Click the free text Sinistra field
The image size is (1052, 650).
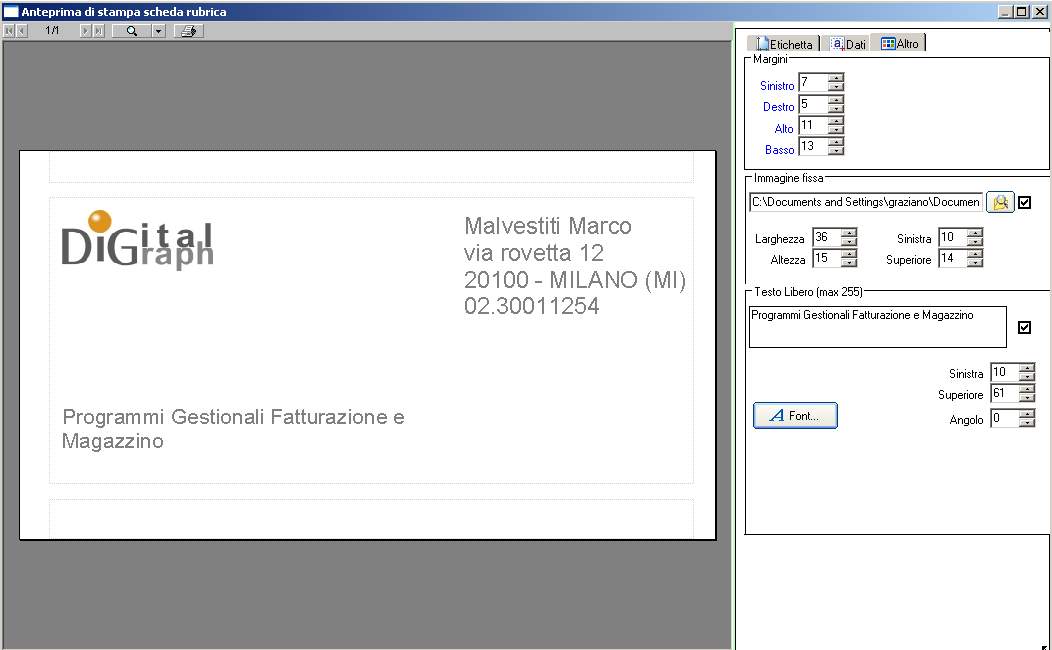pos(1005,372)
